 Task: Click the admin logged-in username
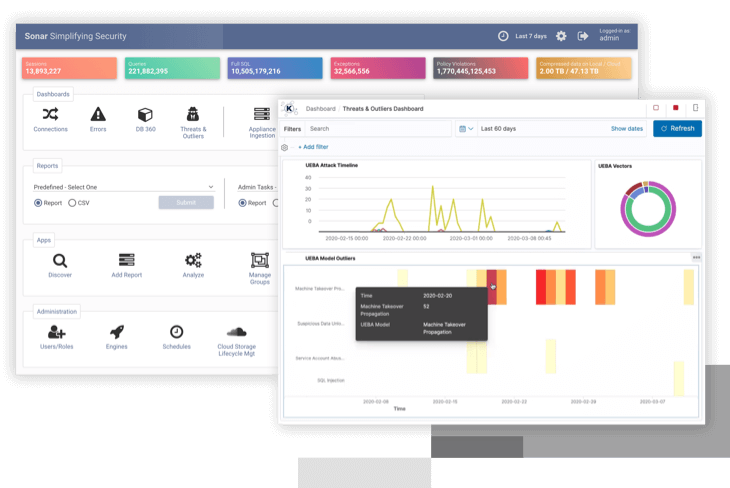click(609, 38)
